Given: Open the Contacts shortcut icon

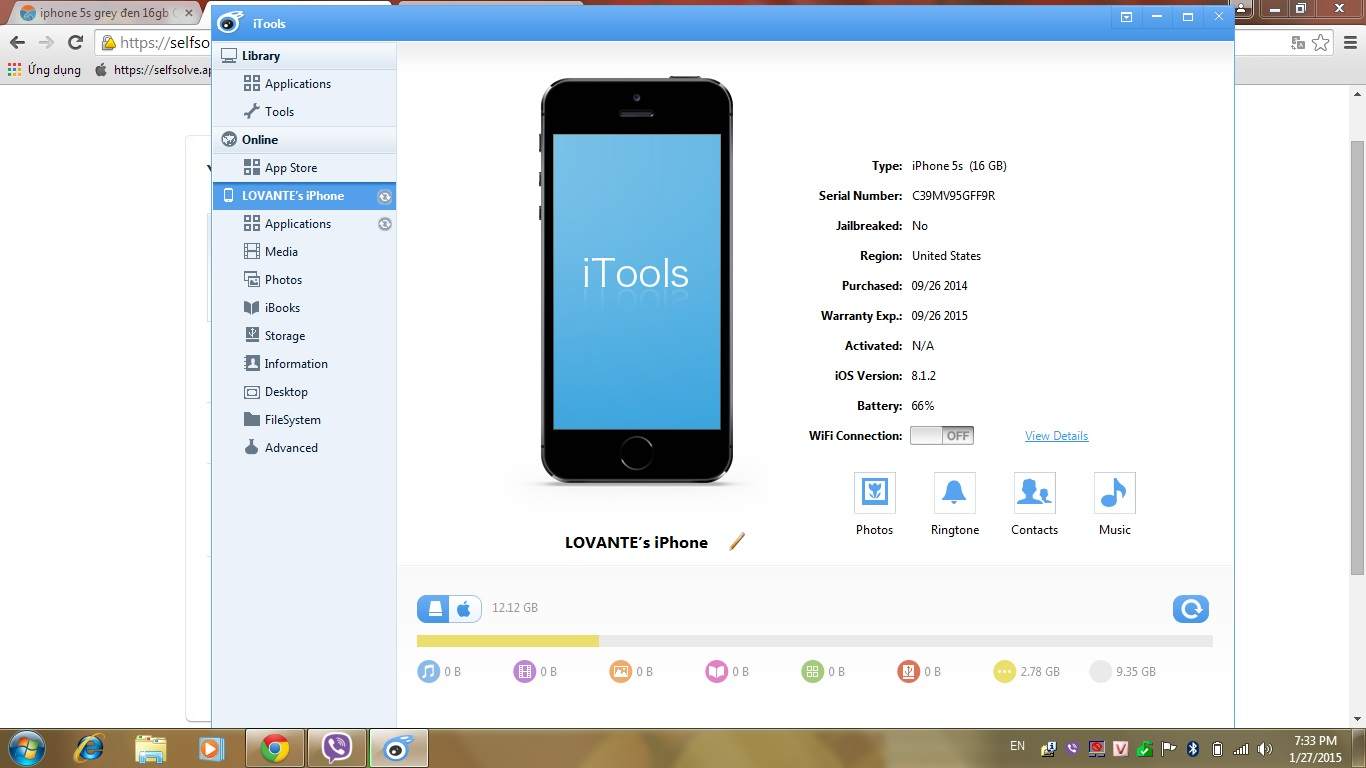Looking at the screenshot, I should click(x=1034, y=493).
